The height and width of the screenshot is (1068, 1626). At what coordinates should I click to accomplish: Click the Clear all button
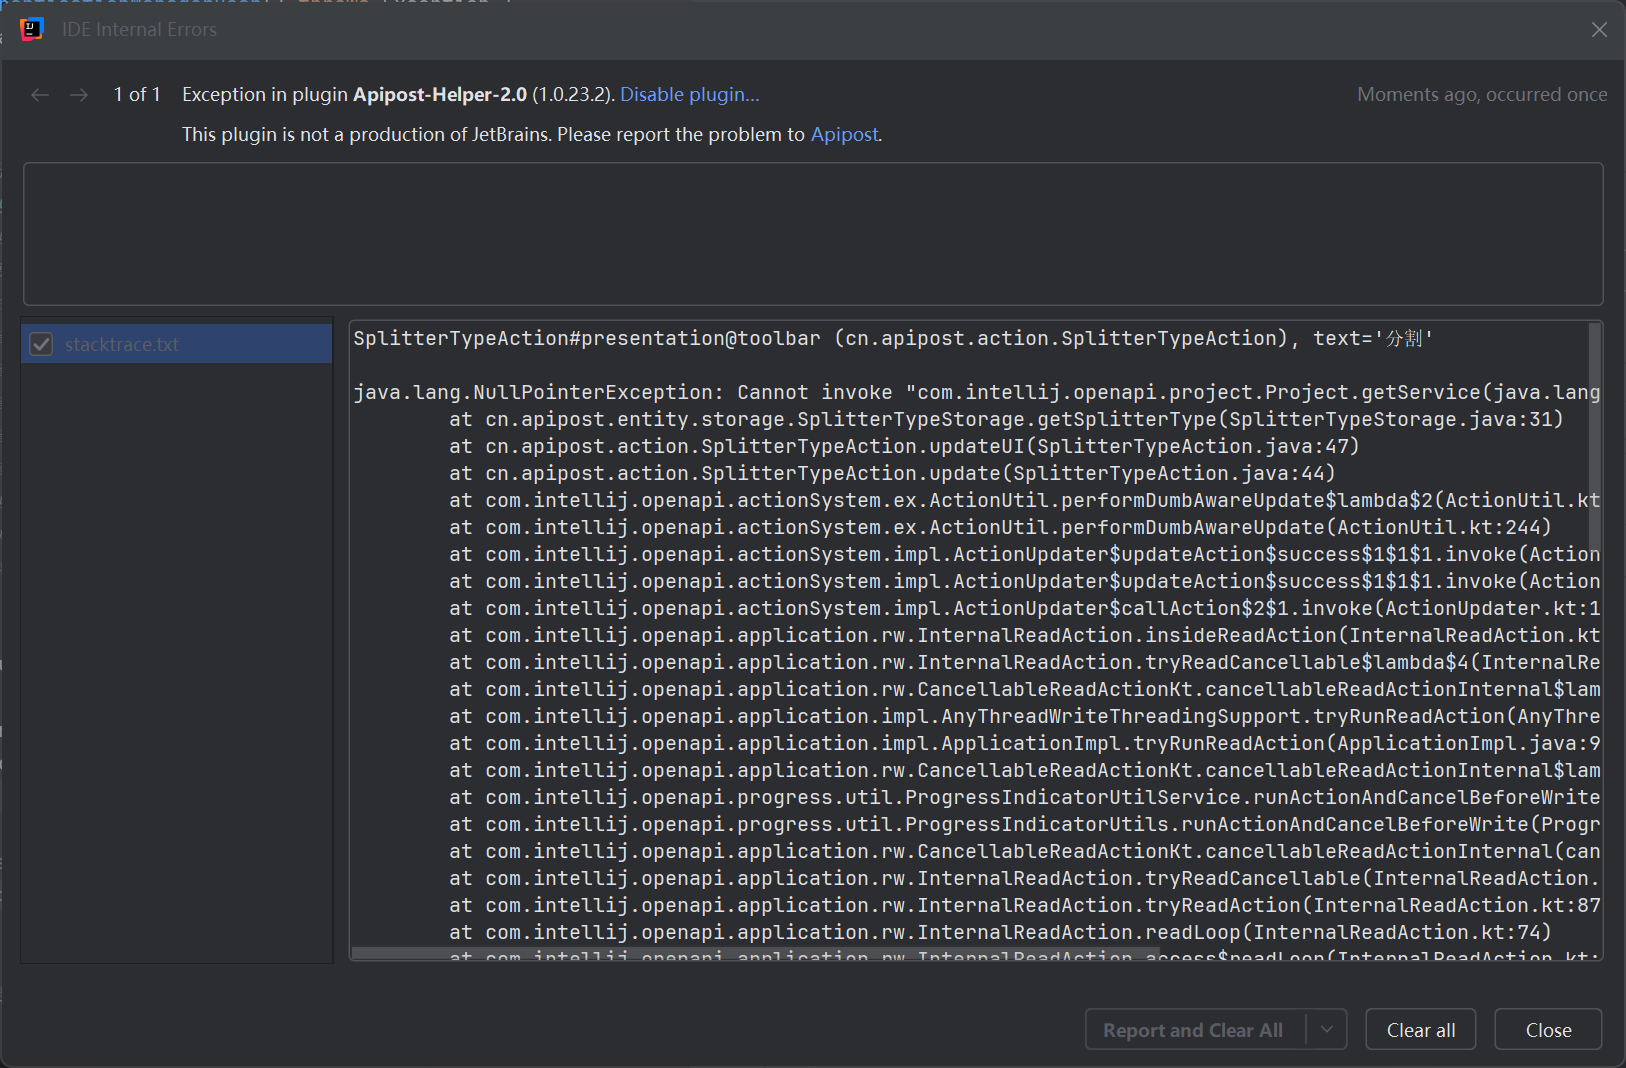tap(1421, 1030)
